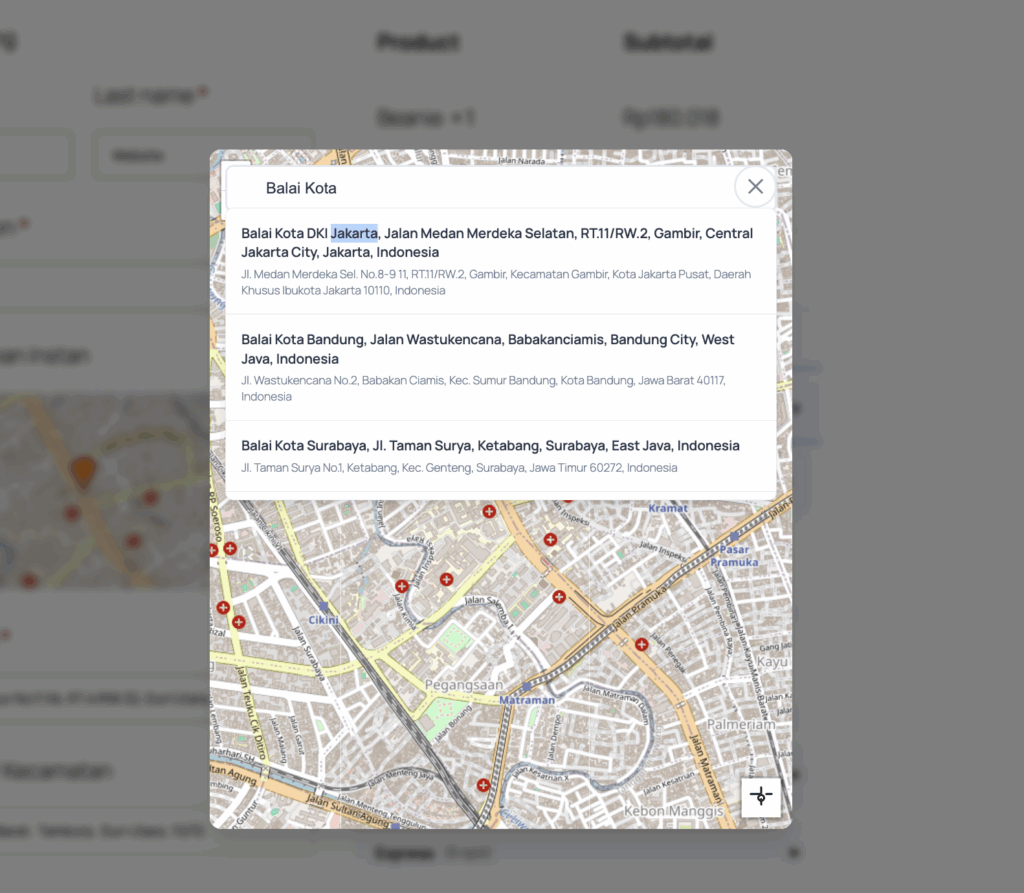Click the red marker near the Kramat label
Image resolution: width=1024 pixels, height=893 pixels.
click(550, 538)
